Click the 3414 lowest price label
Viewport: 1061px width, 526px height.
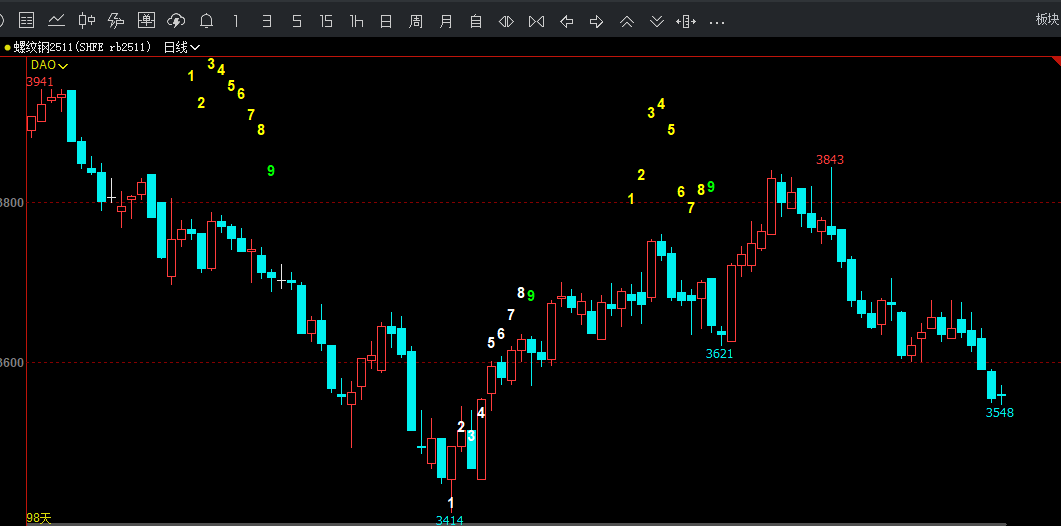(449, 520)
